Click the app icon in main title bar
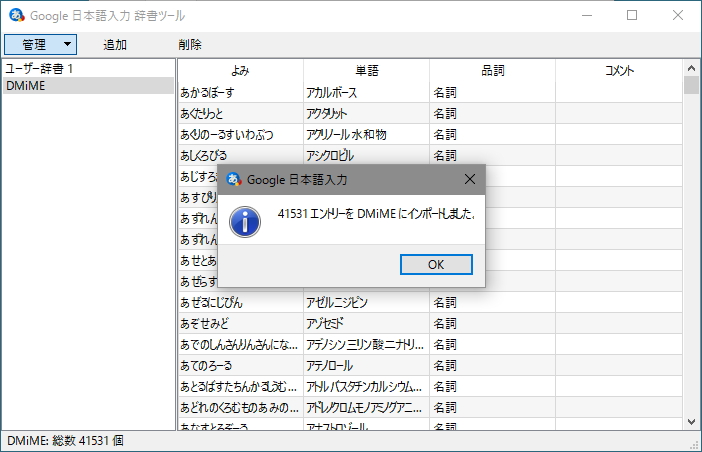Image resolution: width=702 pixels, height=452 pixels. pos(17,15)
